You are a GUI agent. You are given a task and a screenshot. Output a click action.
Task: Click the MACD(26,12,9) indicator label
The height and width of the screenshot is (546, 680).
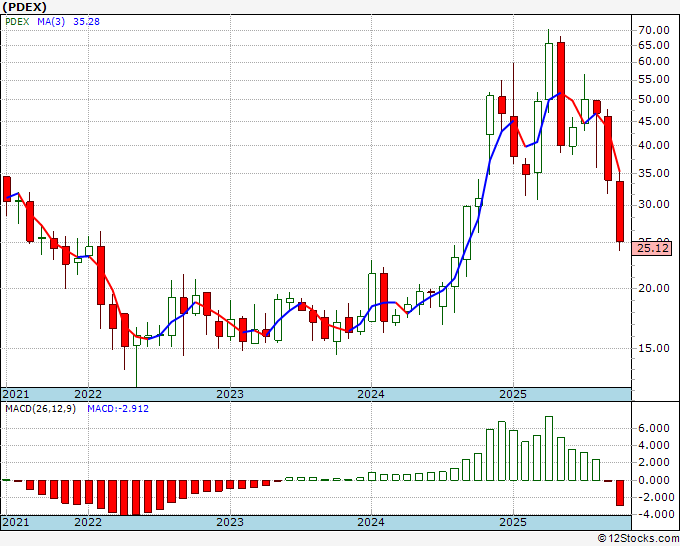pos(40,409)
